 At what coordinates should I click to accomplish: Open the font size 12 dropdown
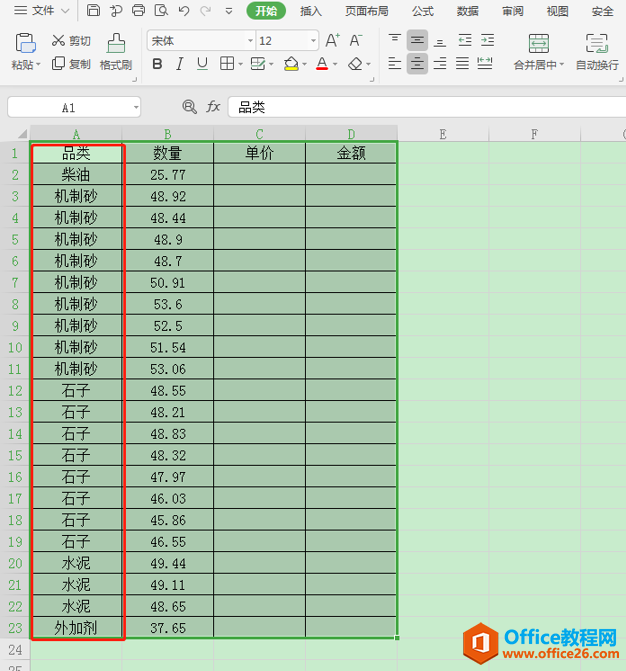tap(313, 41)
